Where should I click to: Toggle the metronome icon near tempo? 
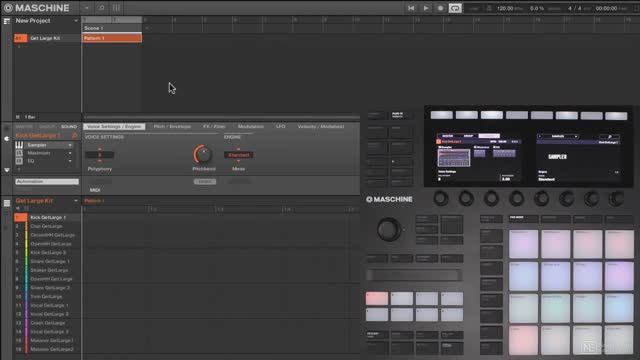click(489, 8)
